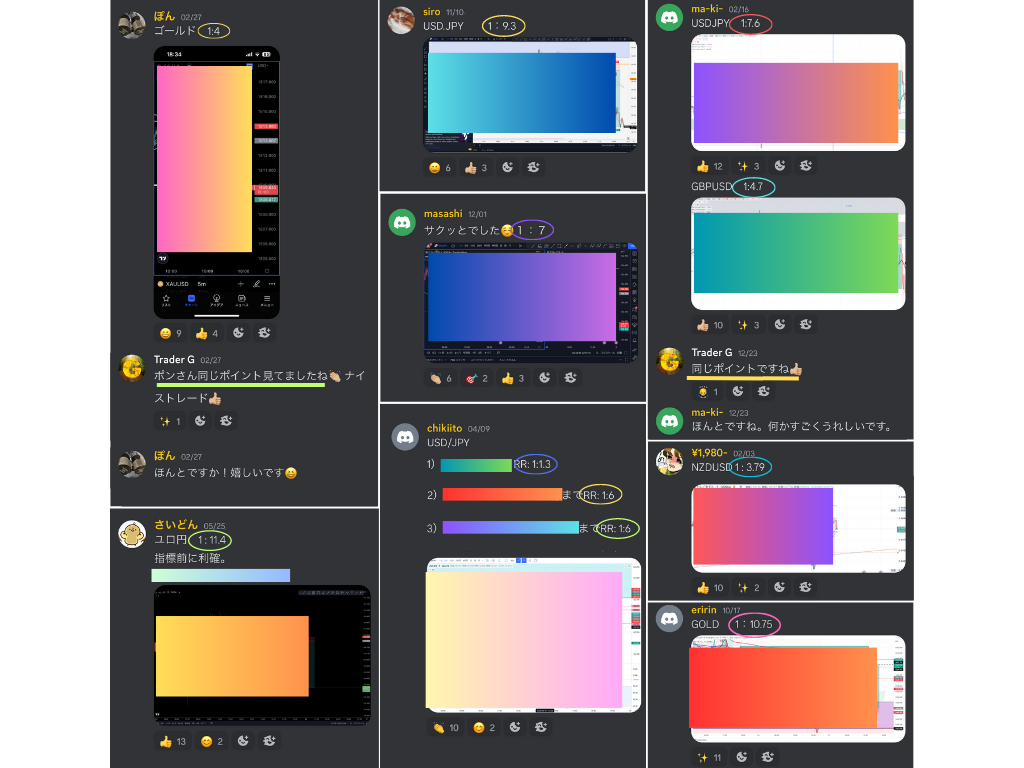The width and height of the screenshot is (1024, 768).
Task: Open masashi's Discord avatar
Action: pyautogui.click(x=402, y=222)
